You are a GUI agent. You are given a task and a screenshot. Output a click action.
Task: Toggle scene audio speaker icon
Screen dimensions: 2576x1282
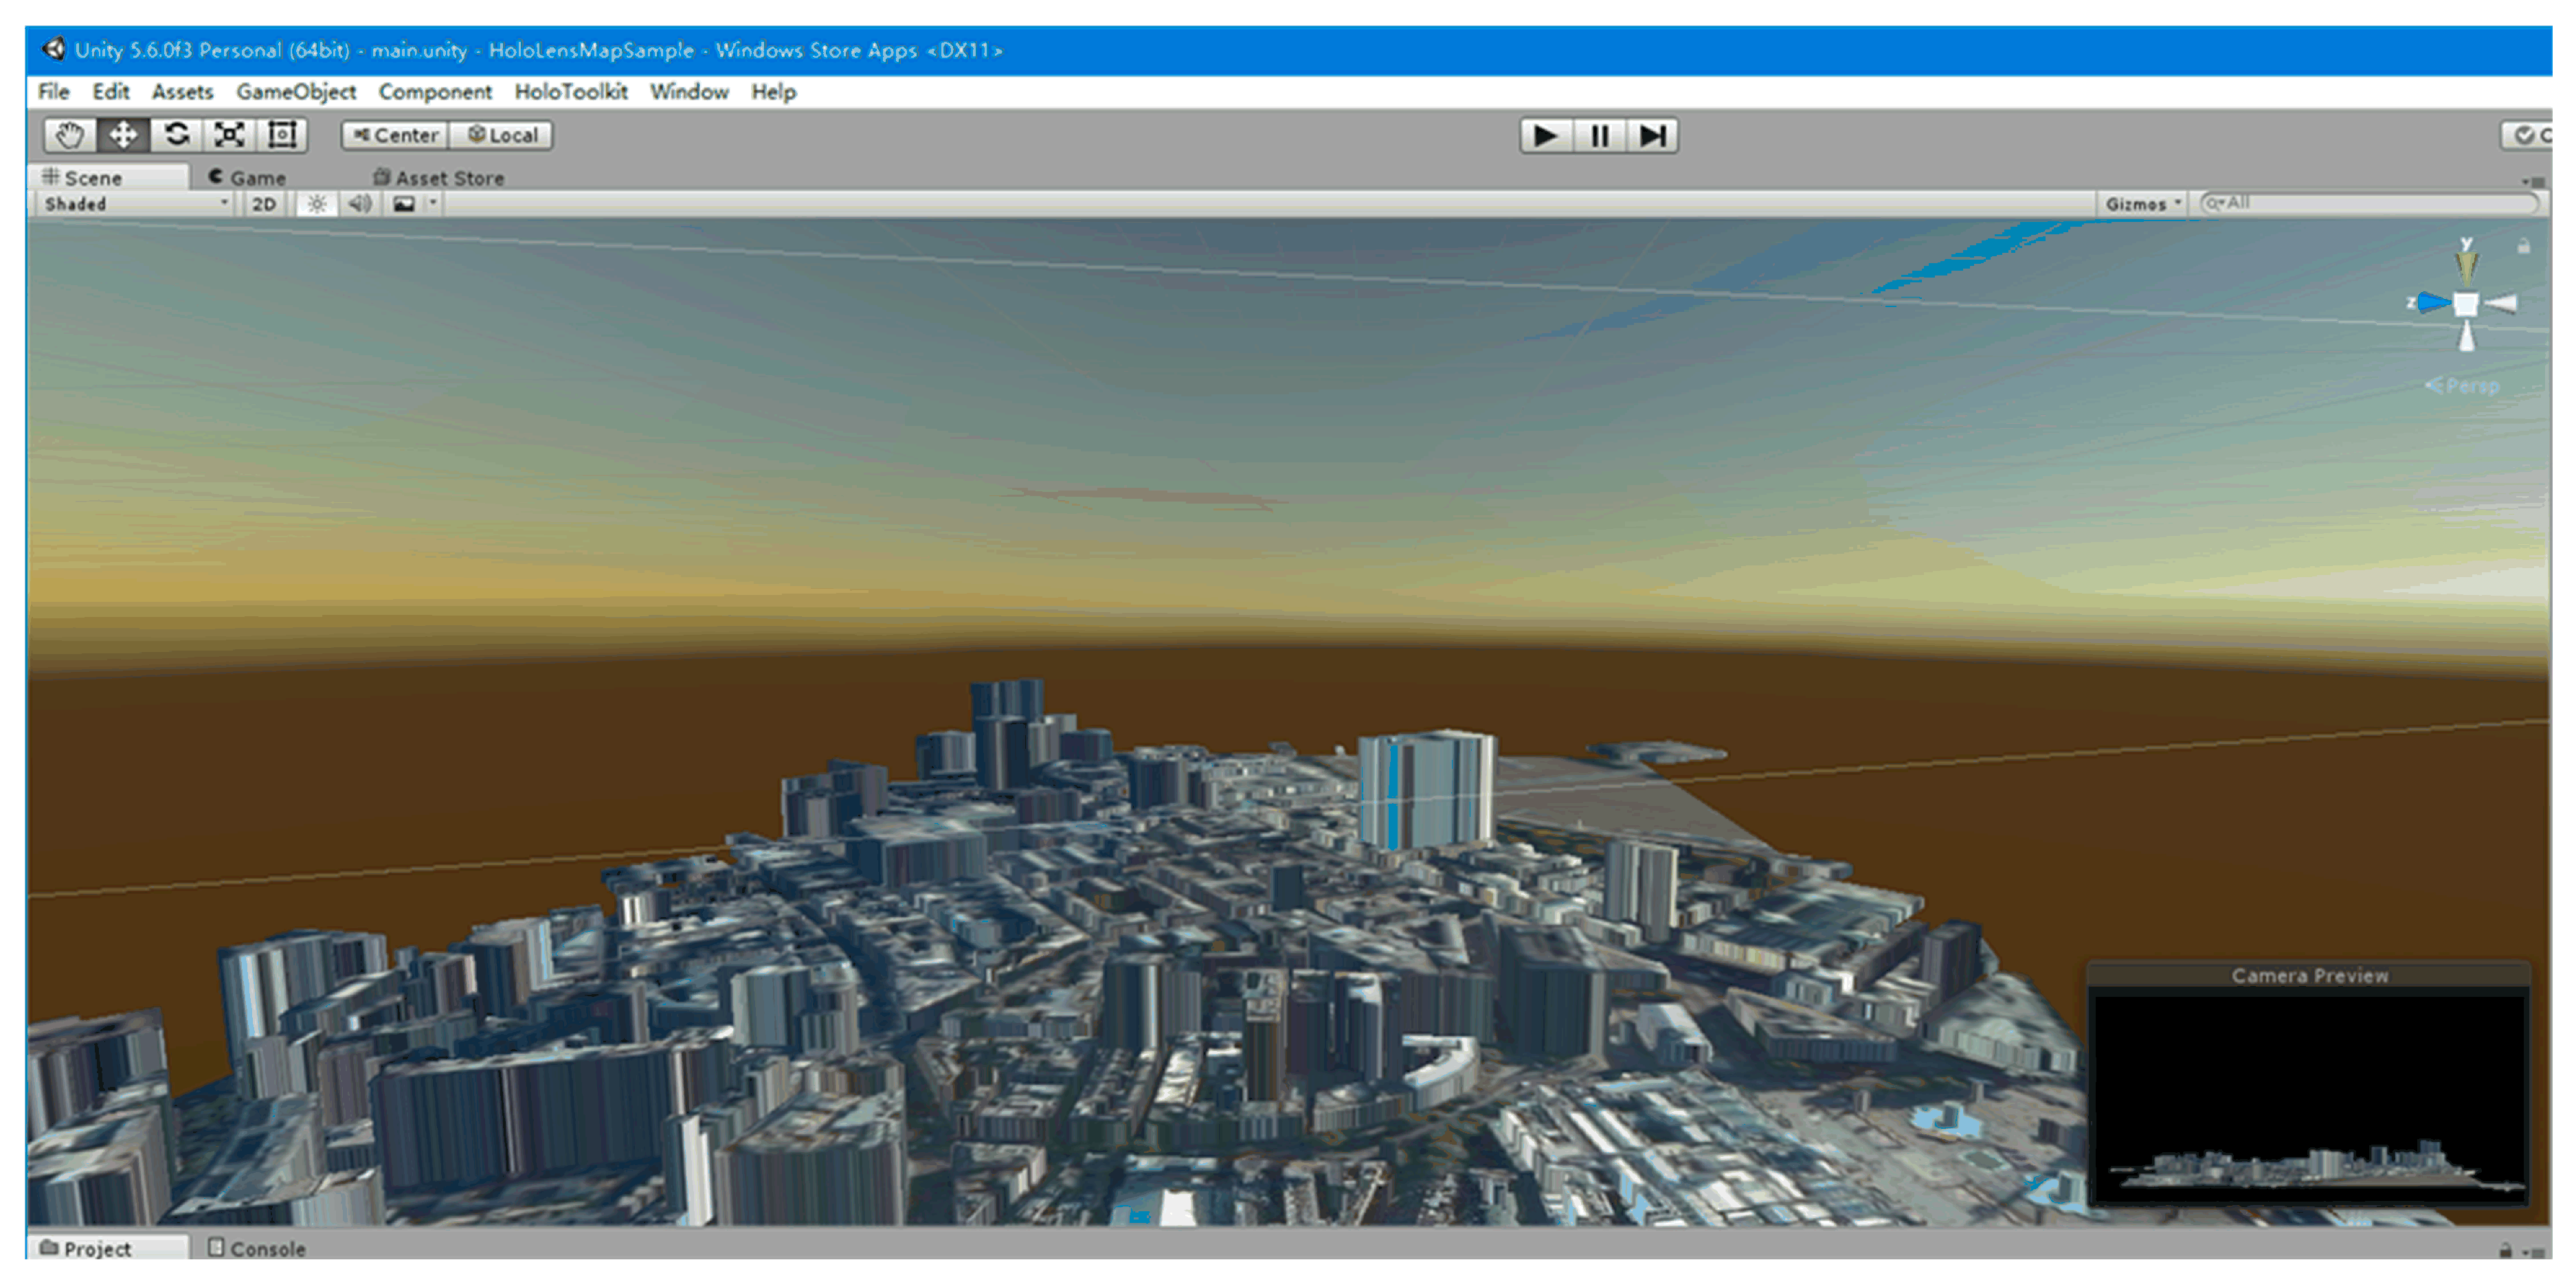point(359,204)
